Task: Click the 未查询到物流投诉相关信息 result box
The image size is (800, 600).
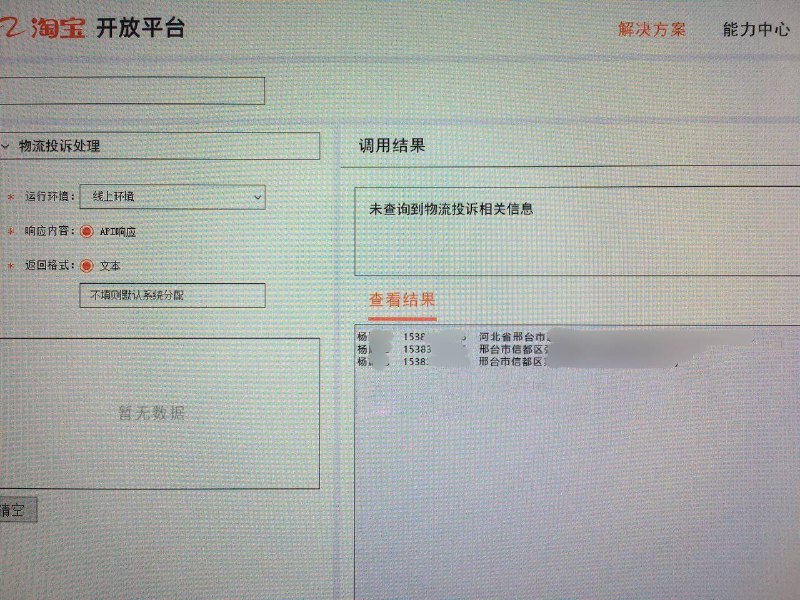Action: pyautogui.click(x=577, y=231)
